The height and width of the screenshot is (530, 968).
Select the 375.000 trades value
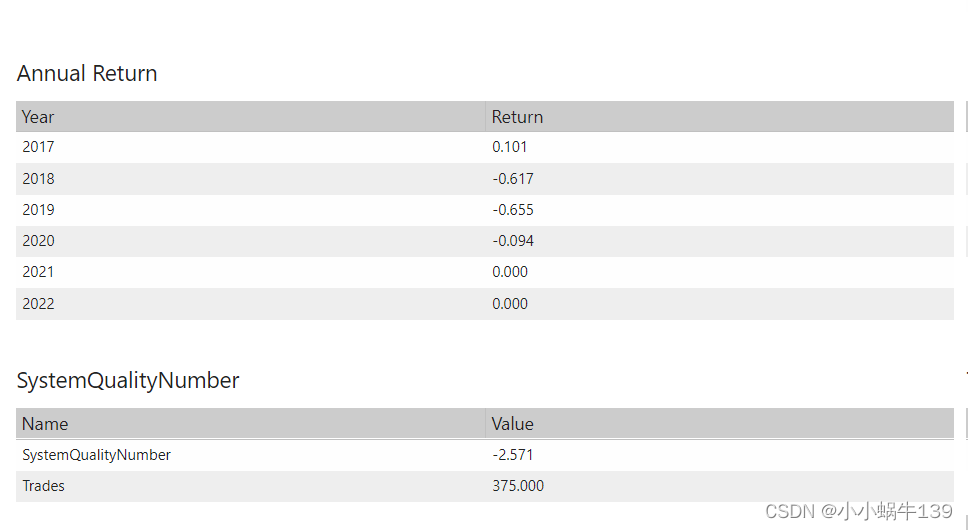(517, 486)
